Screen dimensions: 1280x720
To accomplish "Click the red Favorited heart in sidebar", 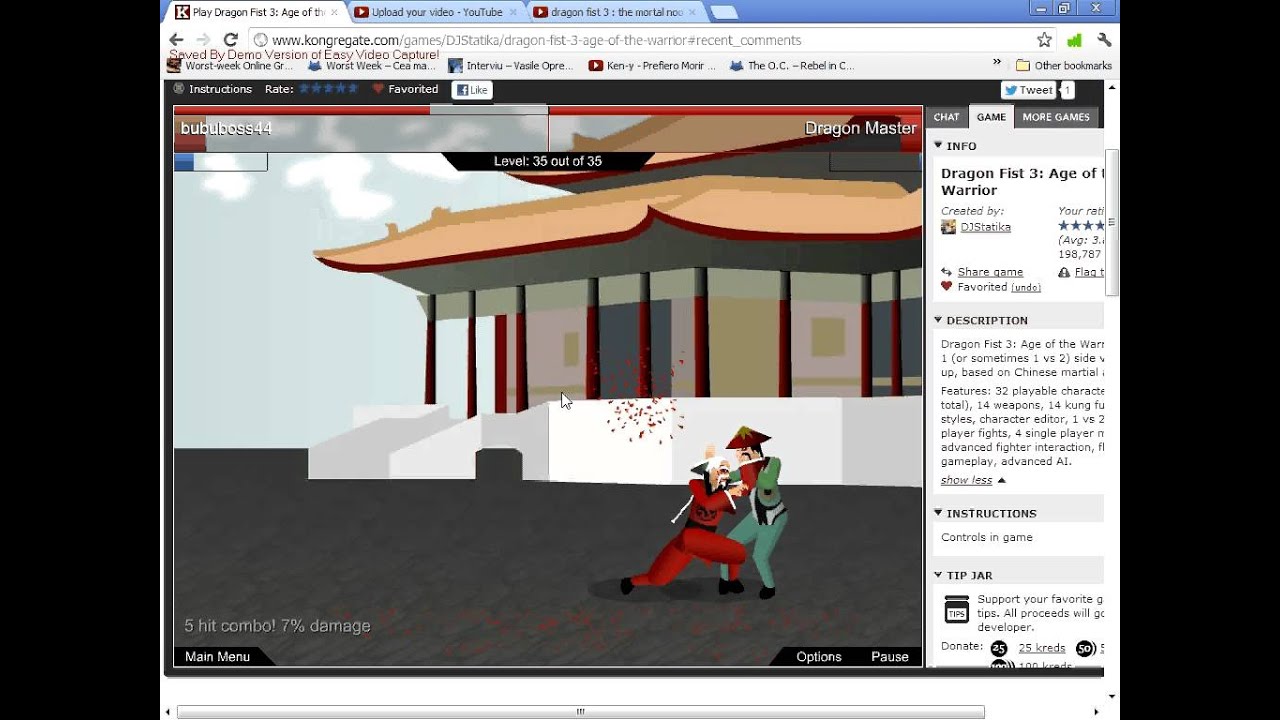I will tap(947, 287).
